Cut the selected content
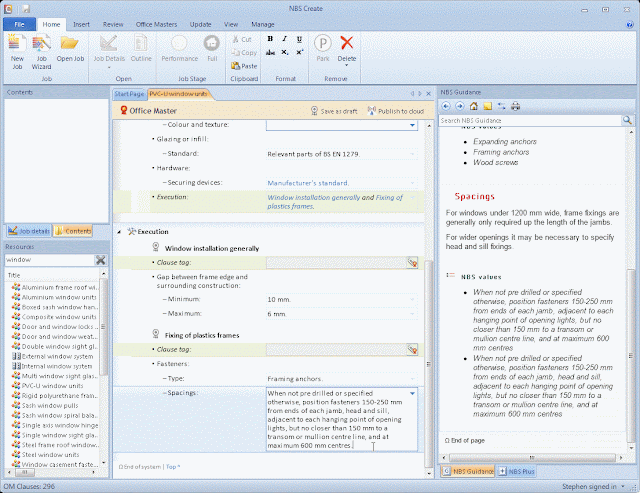The image size is (640, 493). tap(242, 39)
